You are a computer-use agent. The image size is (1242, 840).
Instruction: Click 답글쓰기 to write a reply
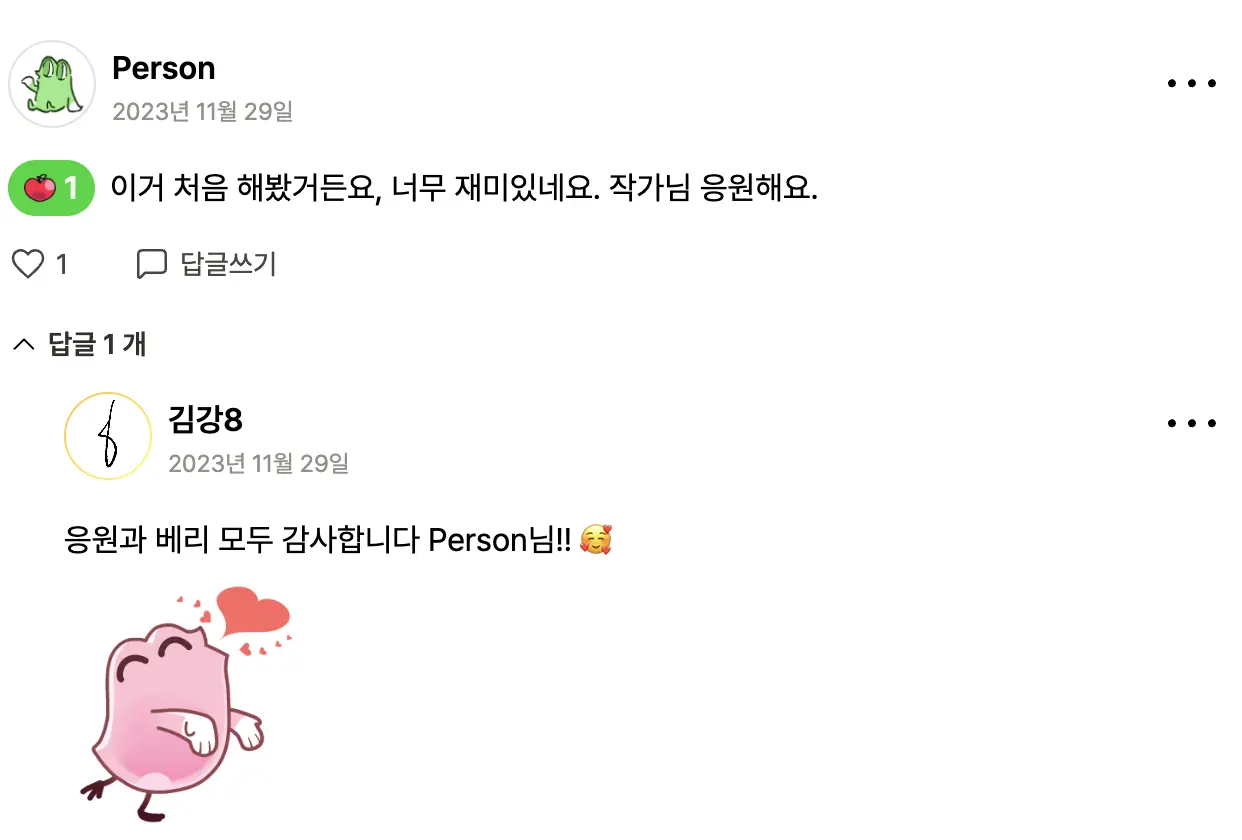[x=228, y=264]
